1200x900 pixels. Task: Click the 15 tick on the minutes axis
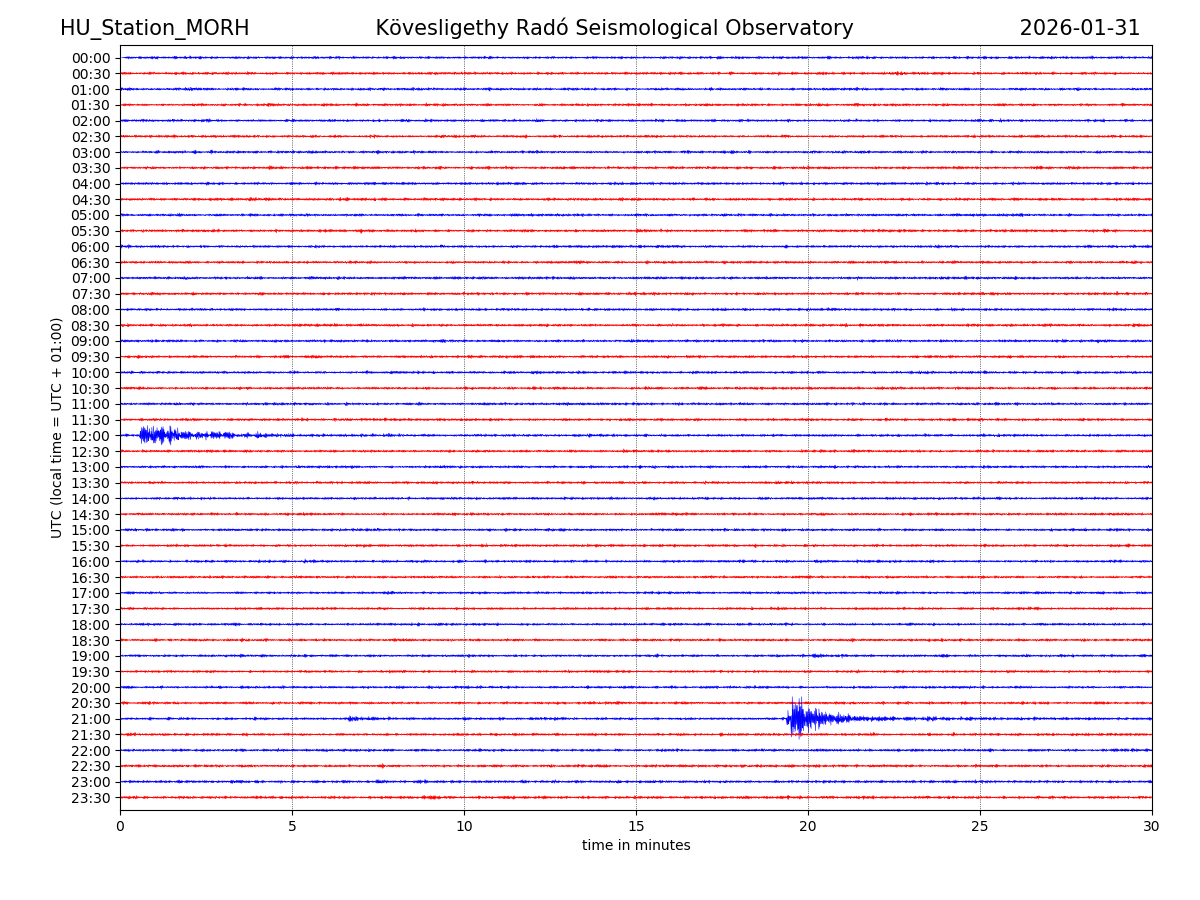[636, 826]
